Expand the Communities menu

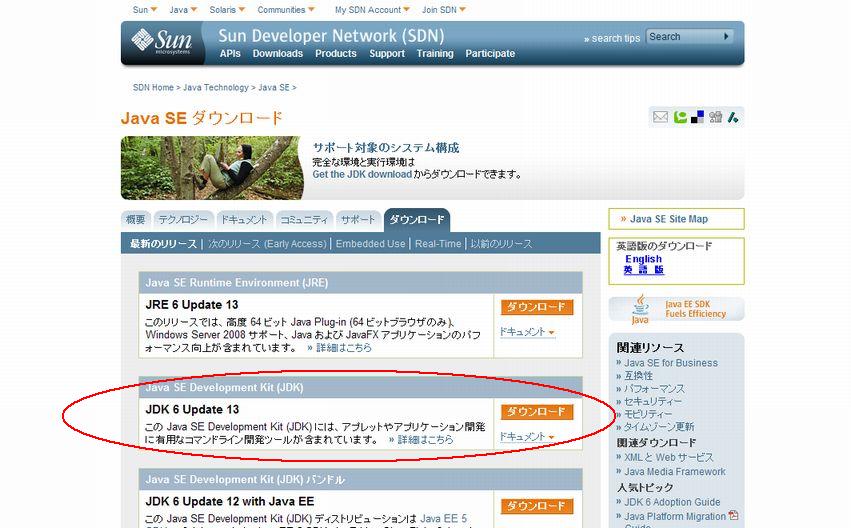[x=285, y=10]
